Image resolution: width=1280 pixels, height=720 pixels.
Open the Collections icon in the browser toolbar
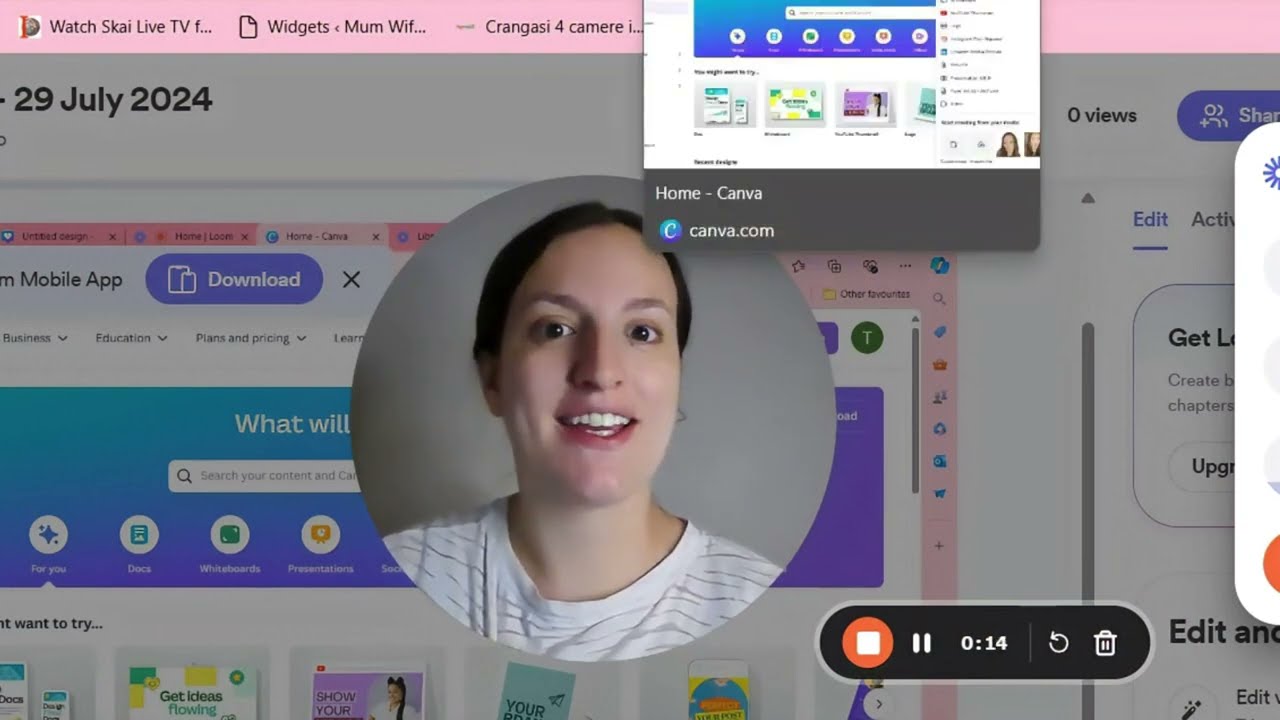click(x=834, y=266)
